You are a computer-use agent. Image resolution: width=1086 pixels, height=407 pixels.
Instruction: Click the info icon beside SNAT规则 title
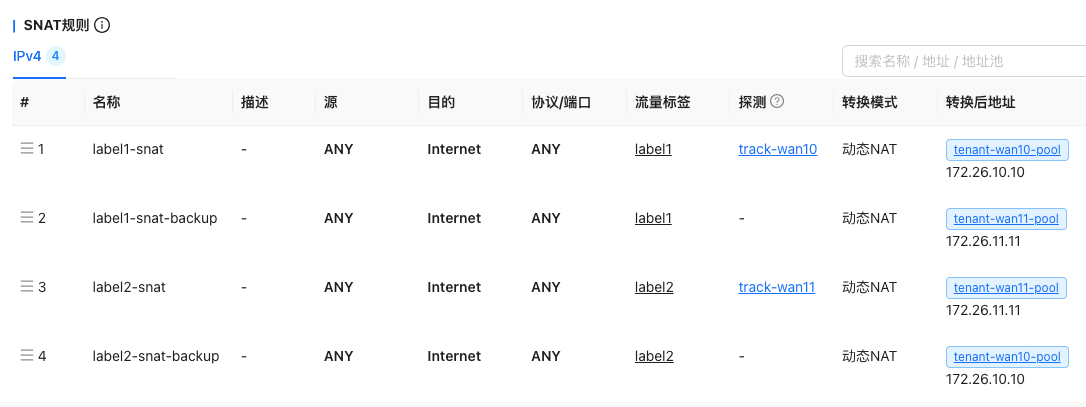[x=102, y=26]
